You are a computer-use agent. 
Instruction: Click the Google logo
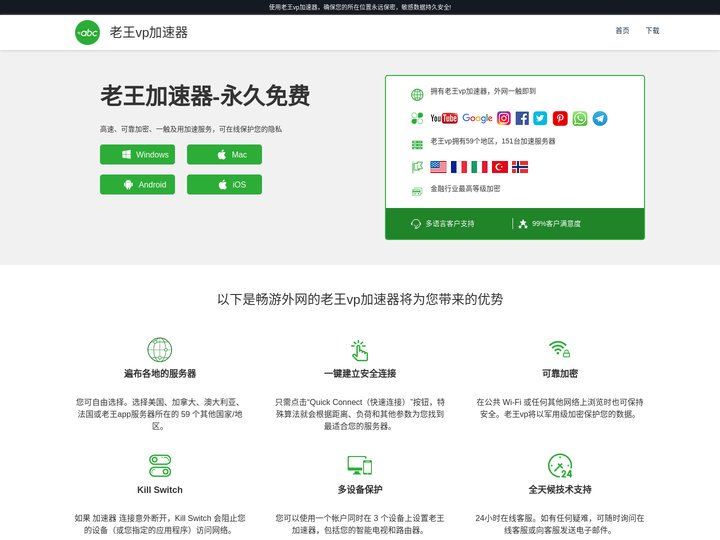[x=477, y=118]
